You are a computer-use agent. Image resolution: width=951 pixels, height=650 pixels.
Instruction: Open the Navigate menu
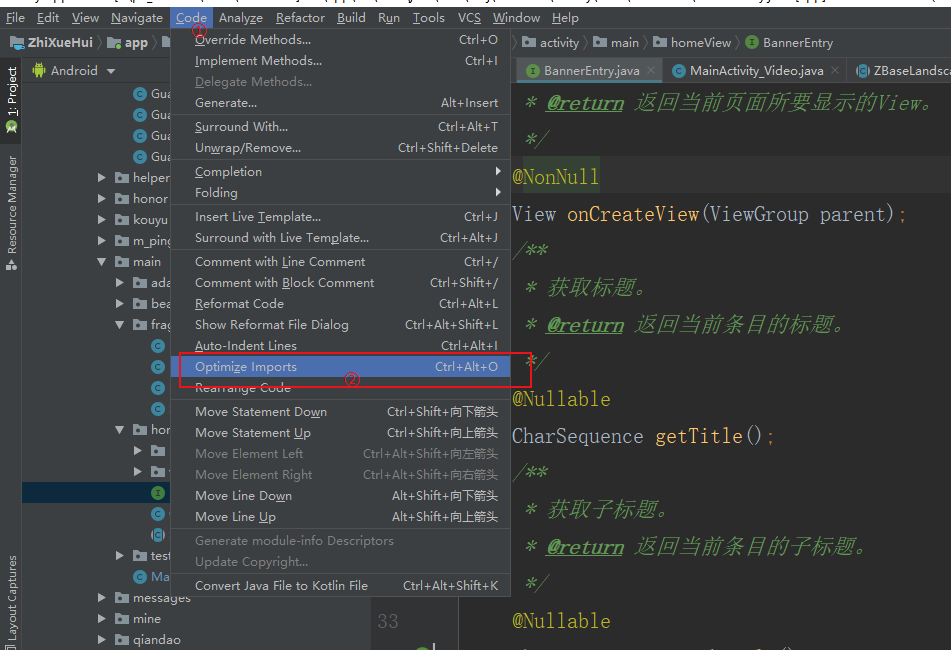point(137,18)
